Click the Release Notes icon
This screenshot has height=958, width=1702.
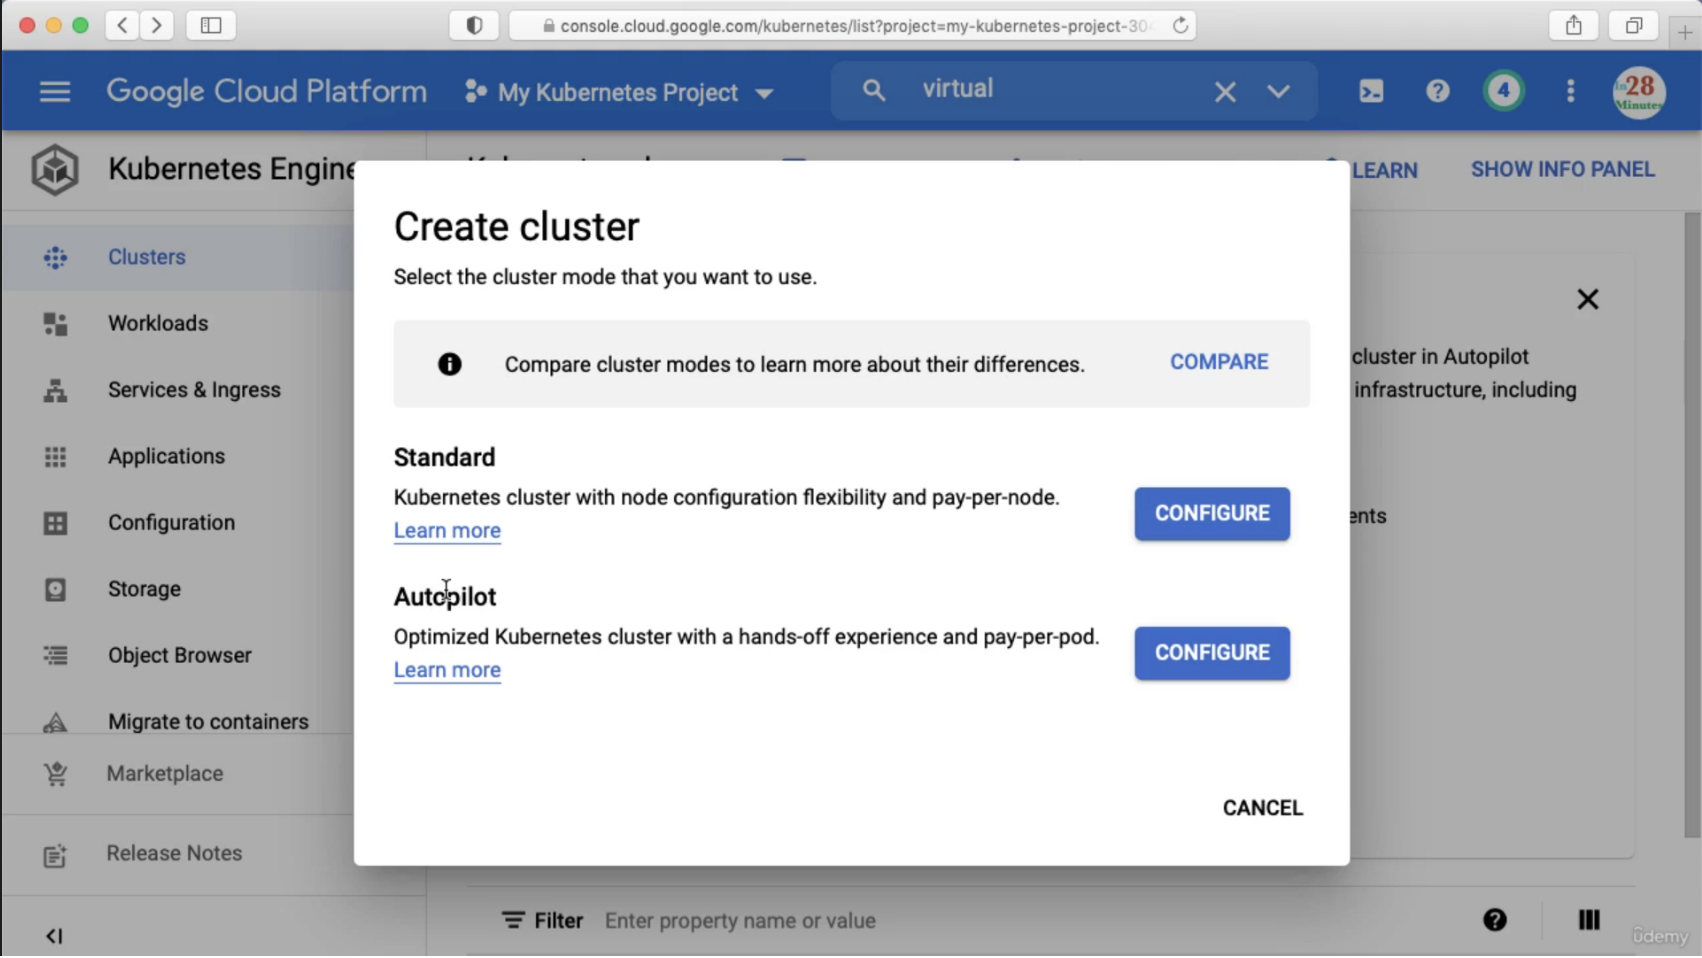[55, 855]
